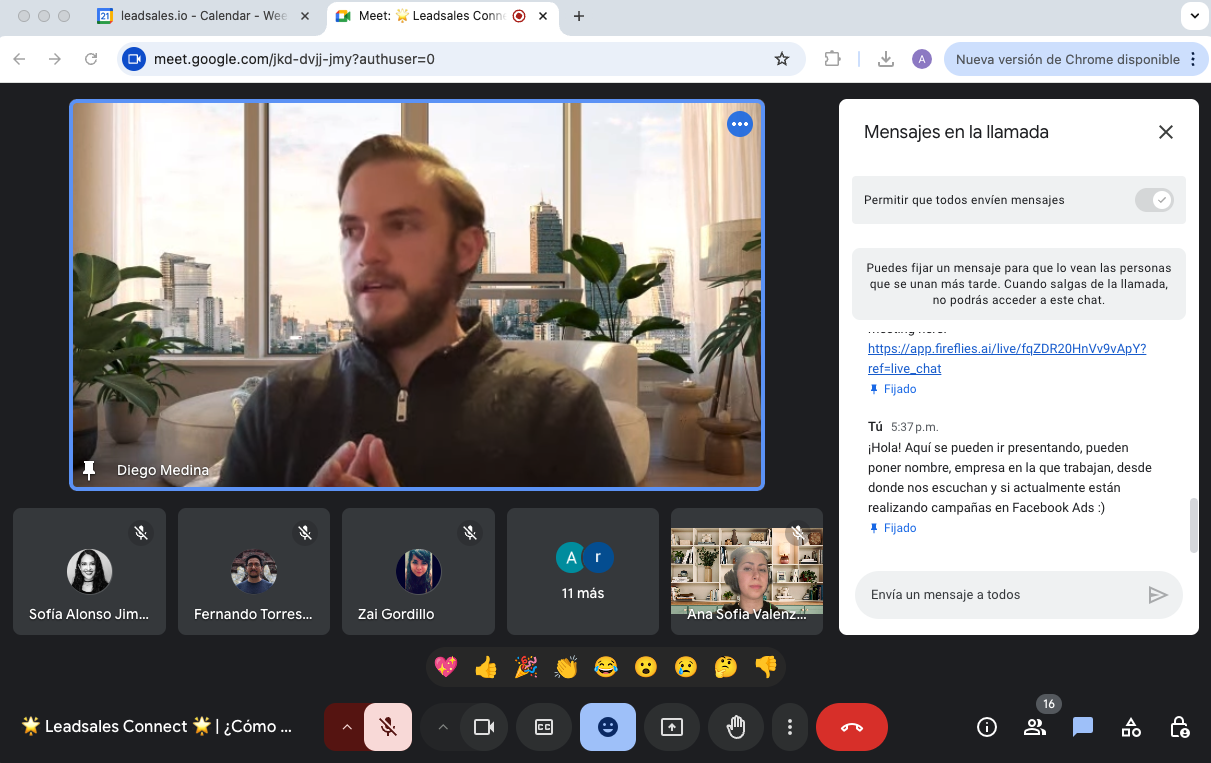Open host controls lock icon
This screenshot has width=1211, height=763.
coord(1179,727)
